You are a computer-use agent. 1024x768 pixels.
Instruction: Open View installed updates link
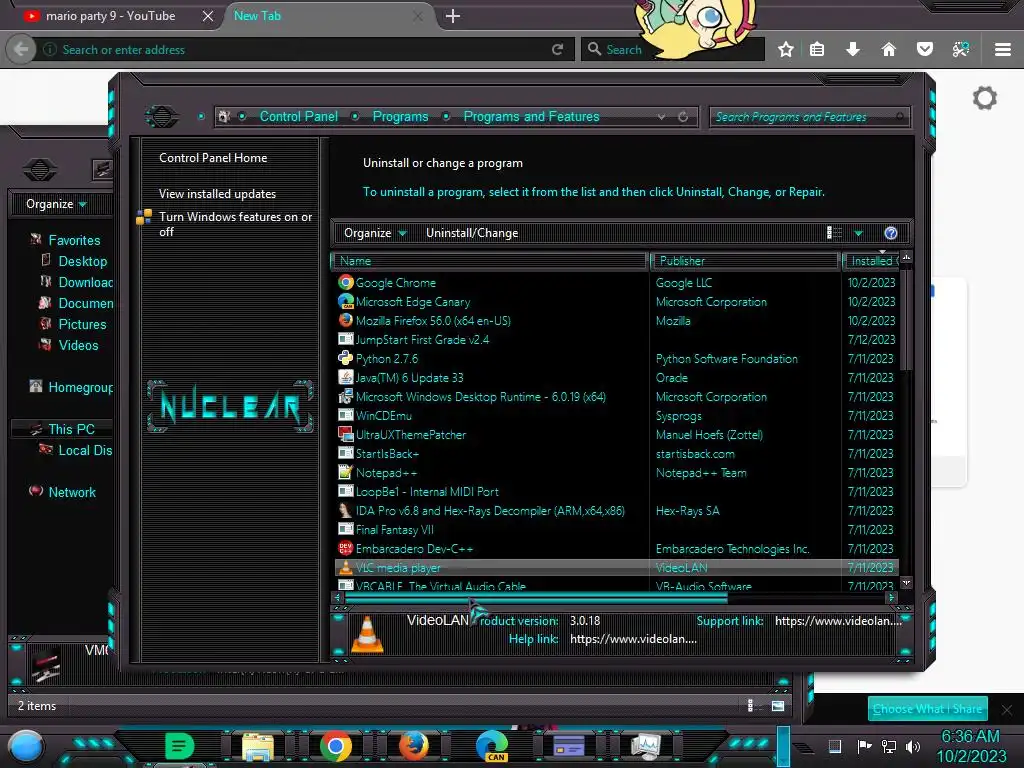tap(217, 194)
